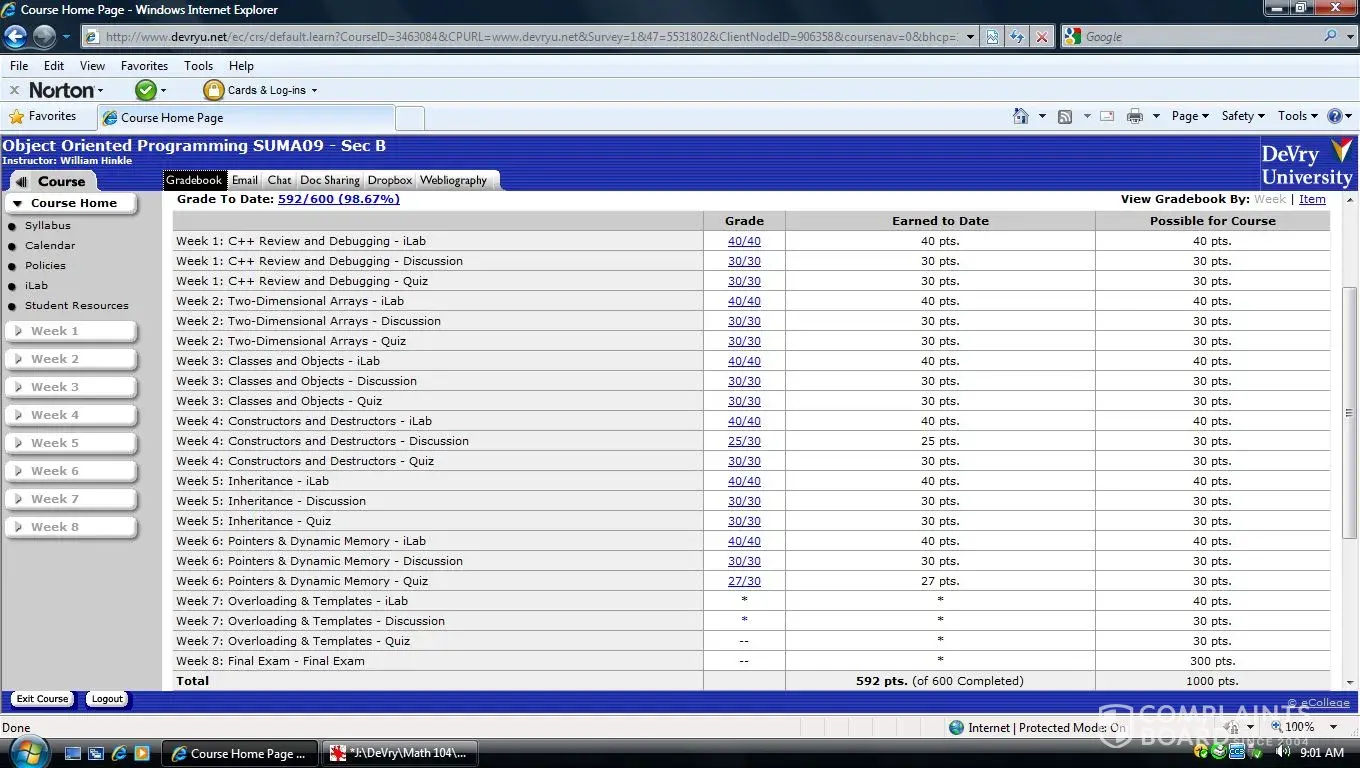The width and height of the screenshot is (1360, 768).
Task: Switch to the Dropbox tab
Action: pos(389,180)
